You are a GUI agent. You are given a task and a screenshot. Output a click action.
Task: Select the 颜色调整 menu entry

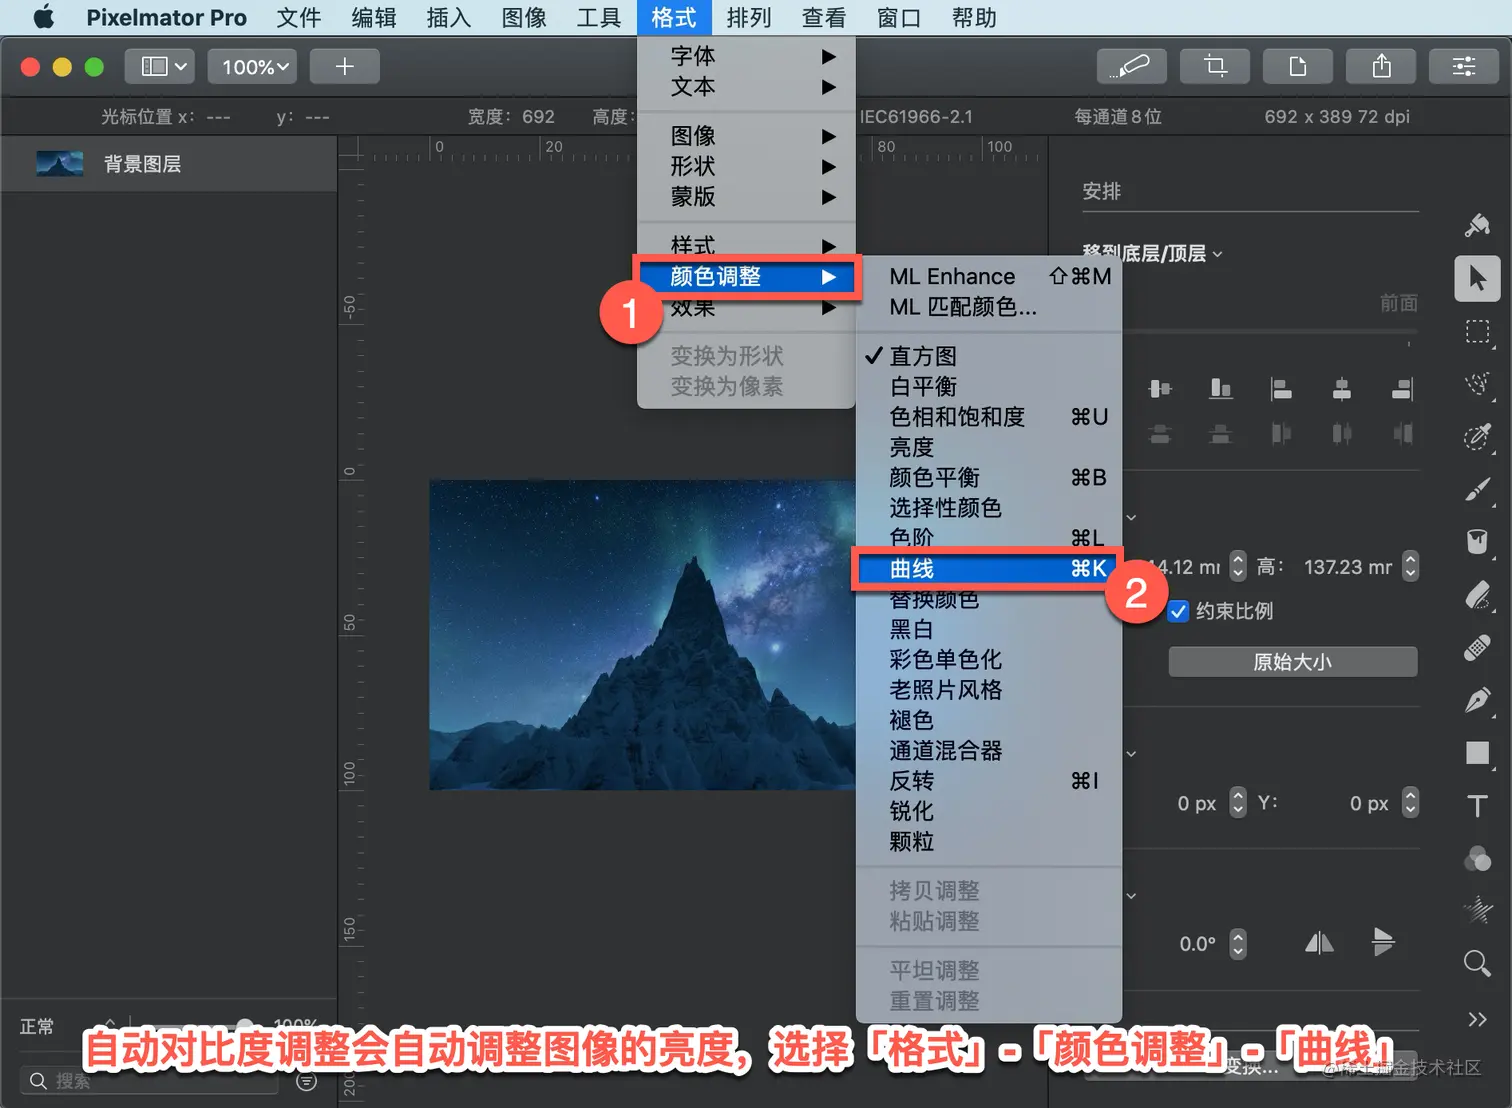[x=746, y=277]
